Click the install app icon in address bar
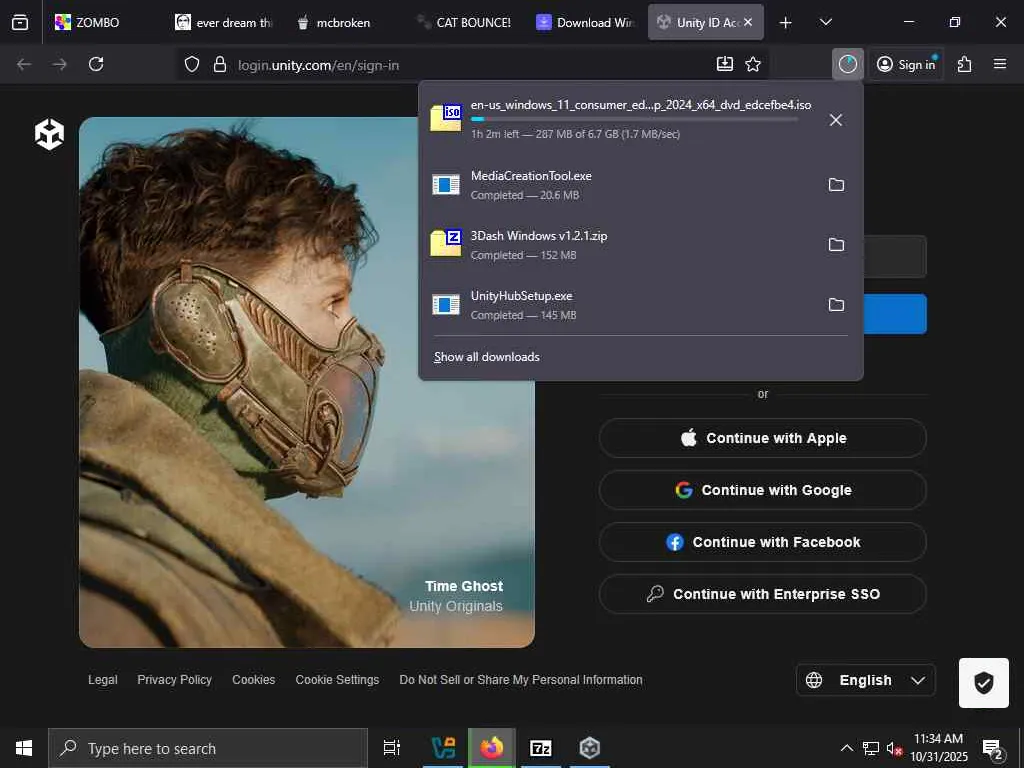1024x768 pixels. coord(725,64)
